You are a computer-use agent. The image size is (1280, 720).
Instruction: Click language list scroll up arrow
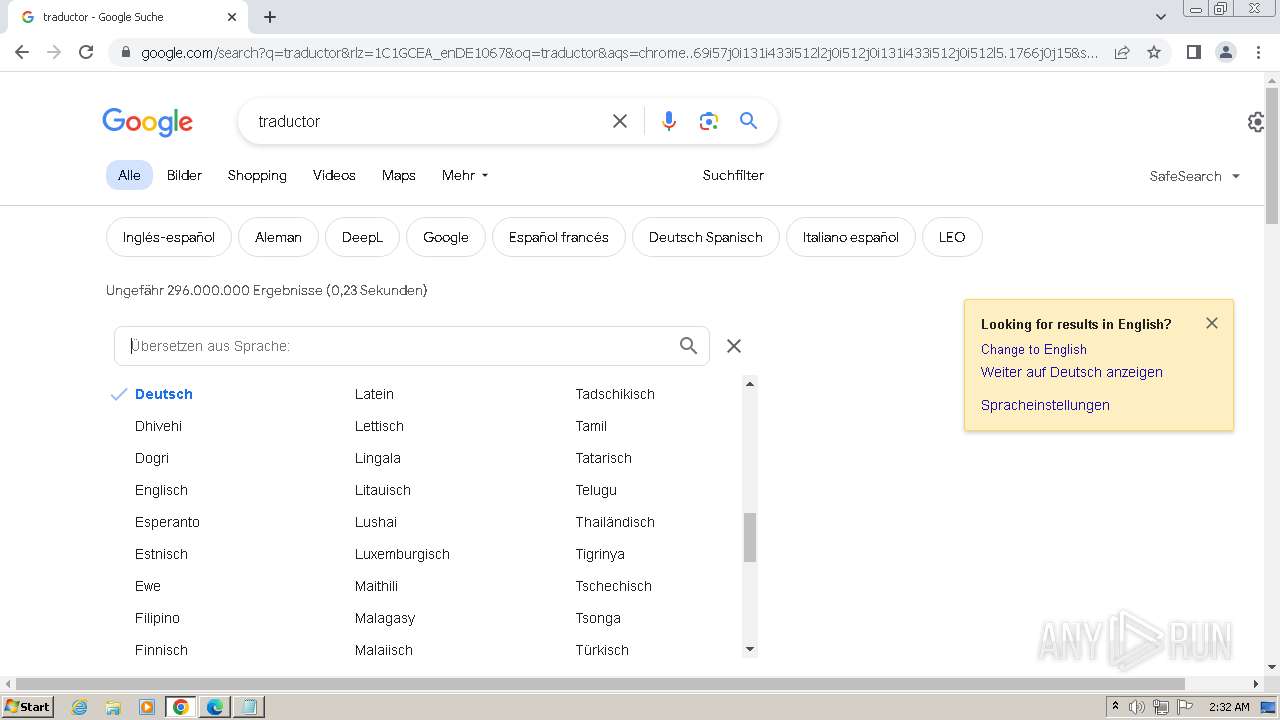coord(750,383)
